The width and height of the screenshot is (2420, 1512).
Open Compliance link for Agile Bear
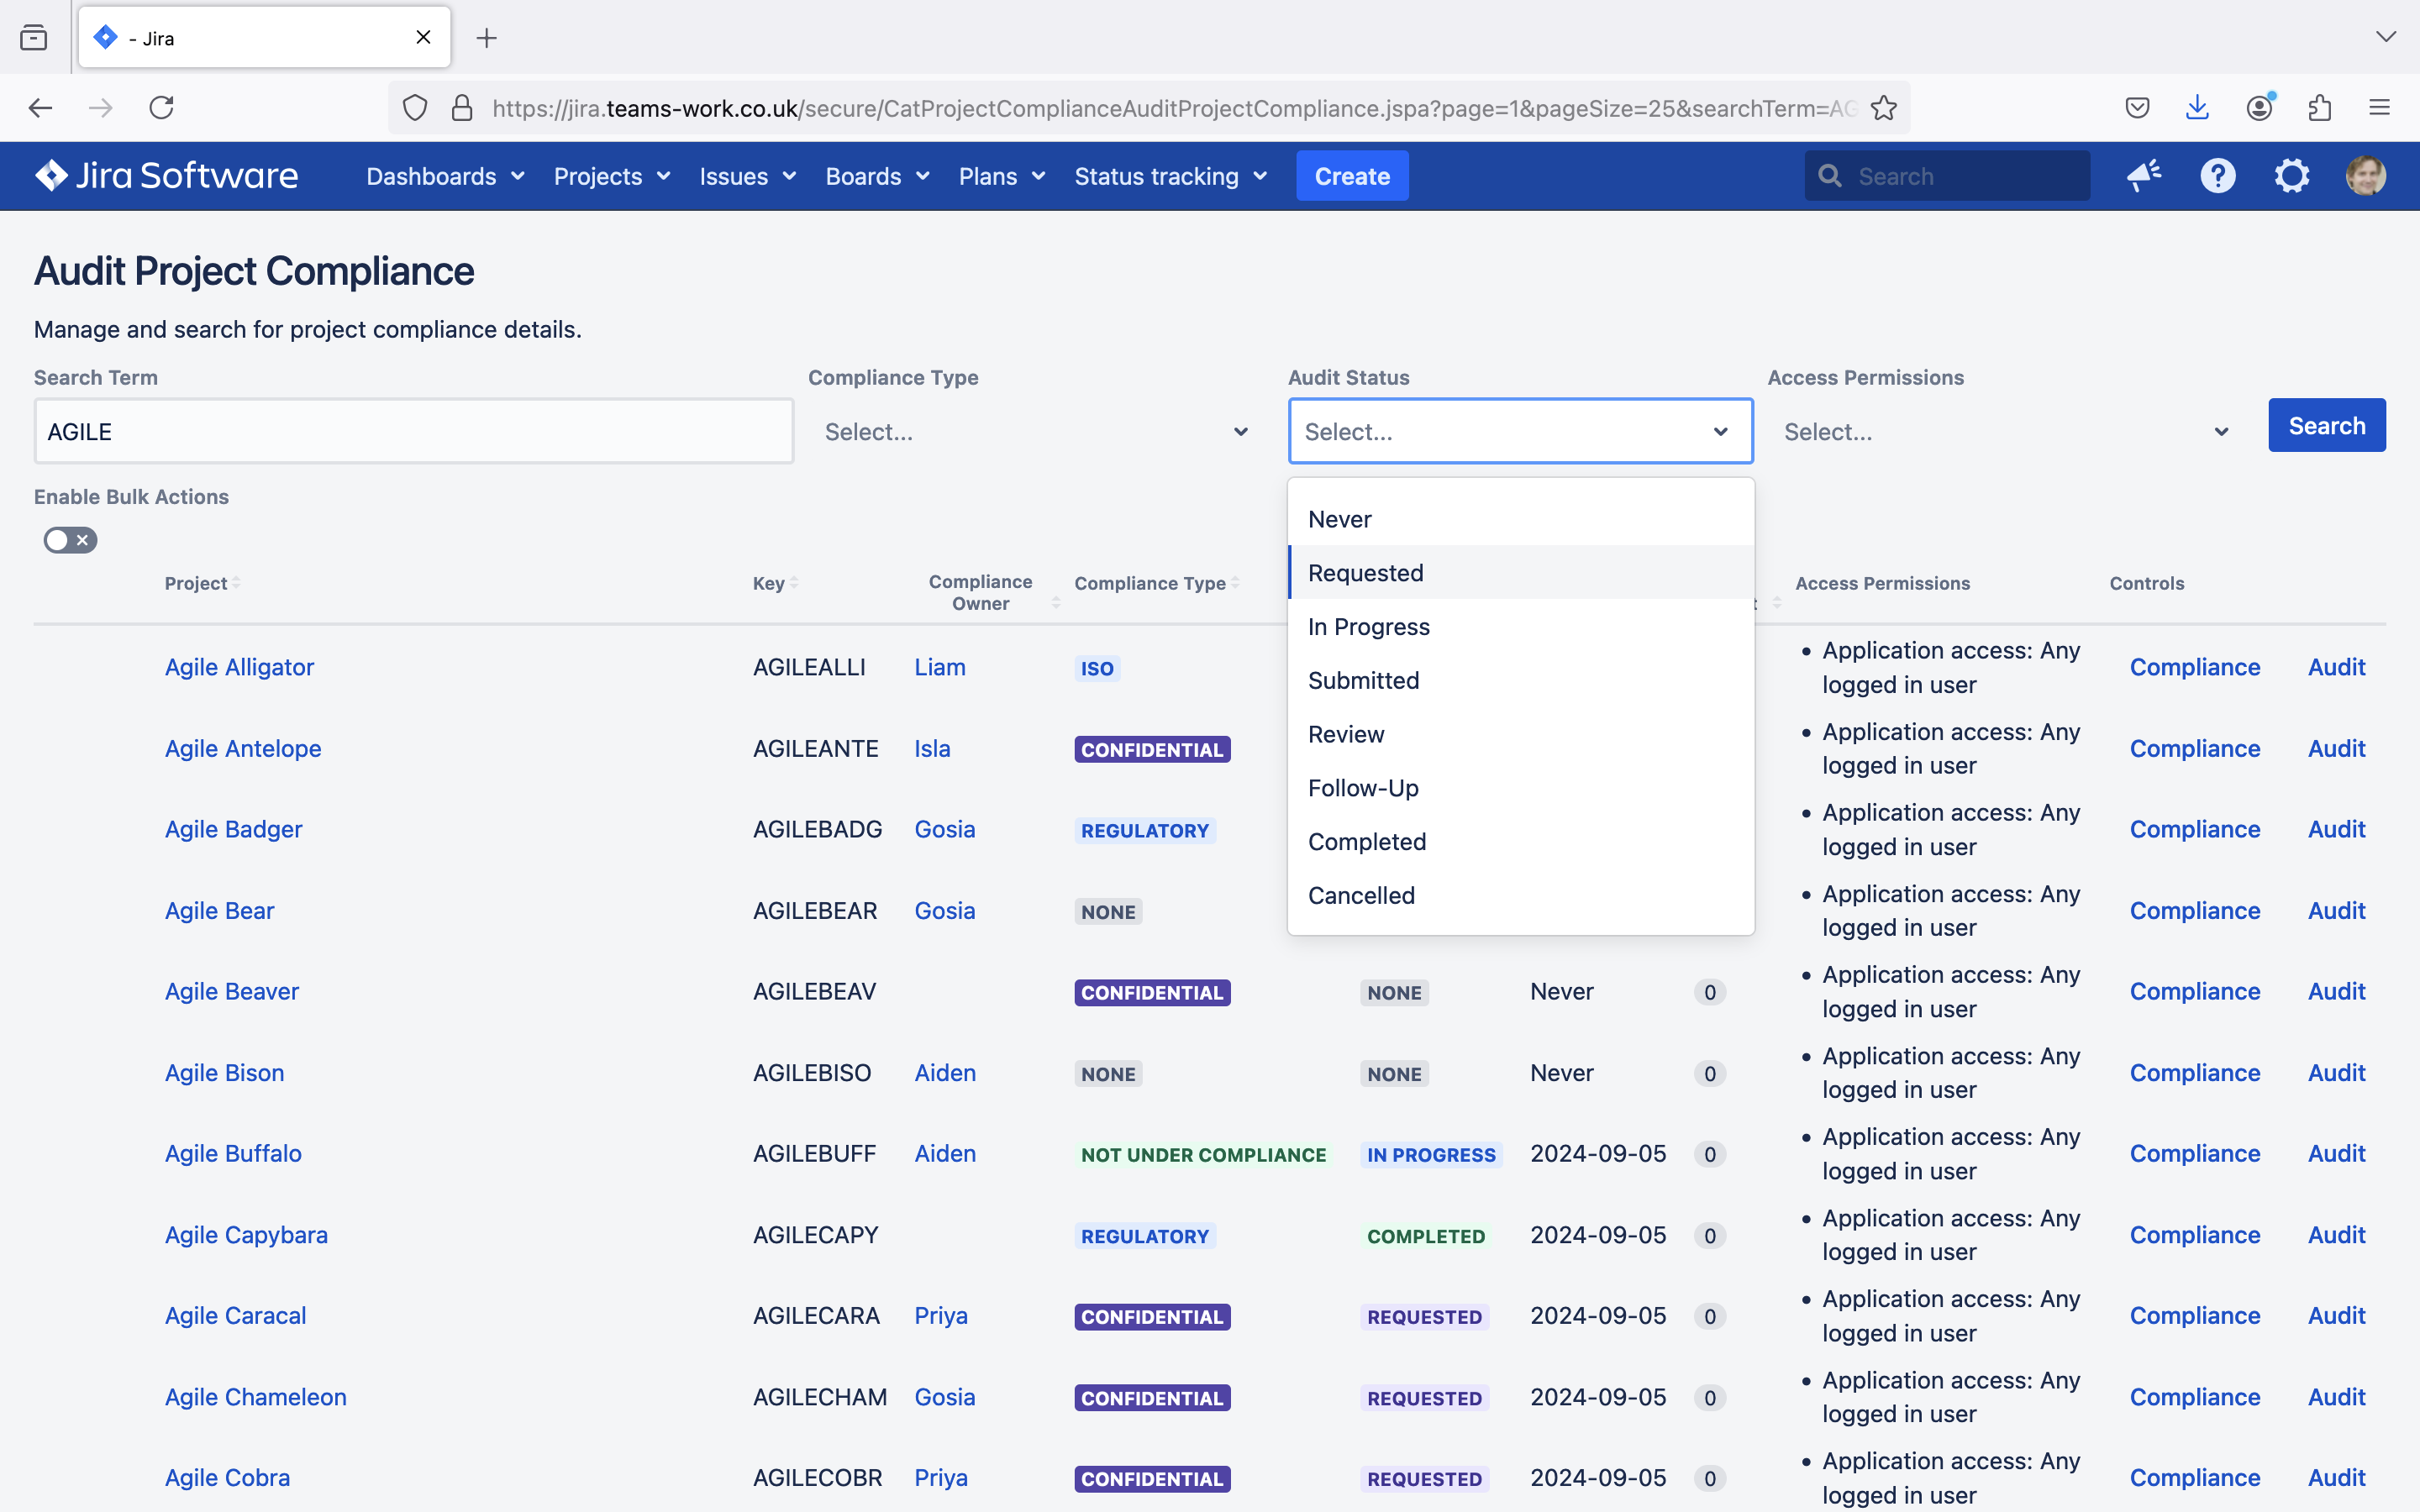2194,910
